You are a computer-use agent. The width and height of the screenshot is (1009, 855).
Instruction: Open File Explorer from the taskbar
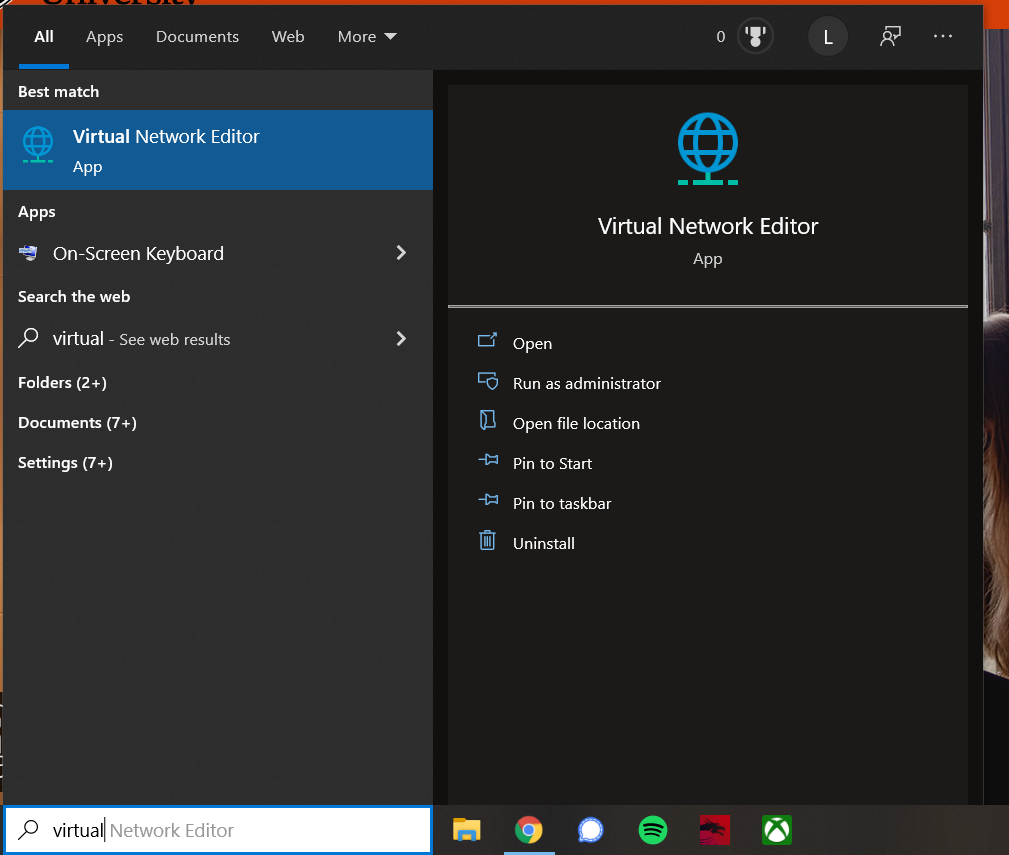pos(467,830)
